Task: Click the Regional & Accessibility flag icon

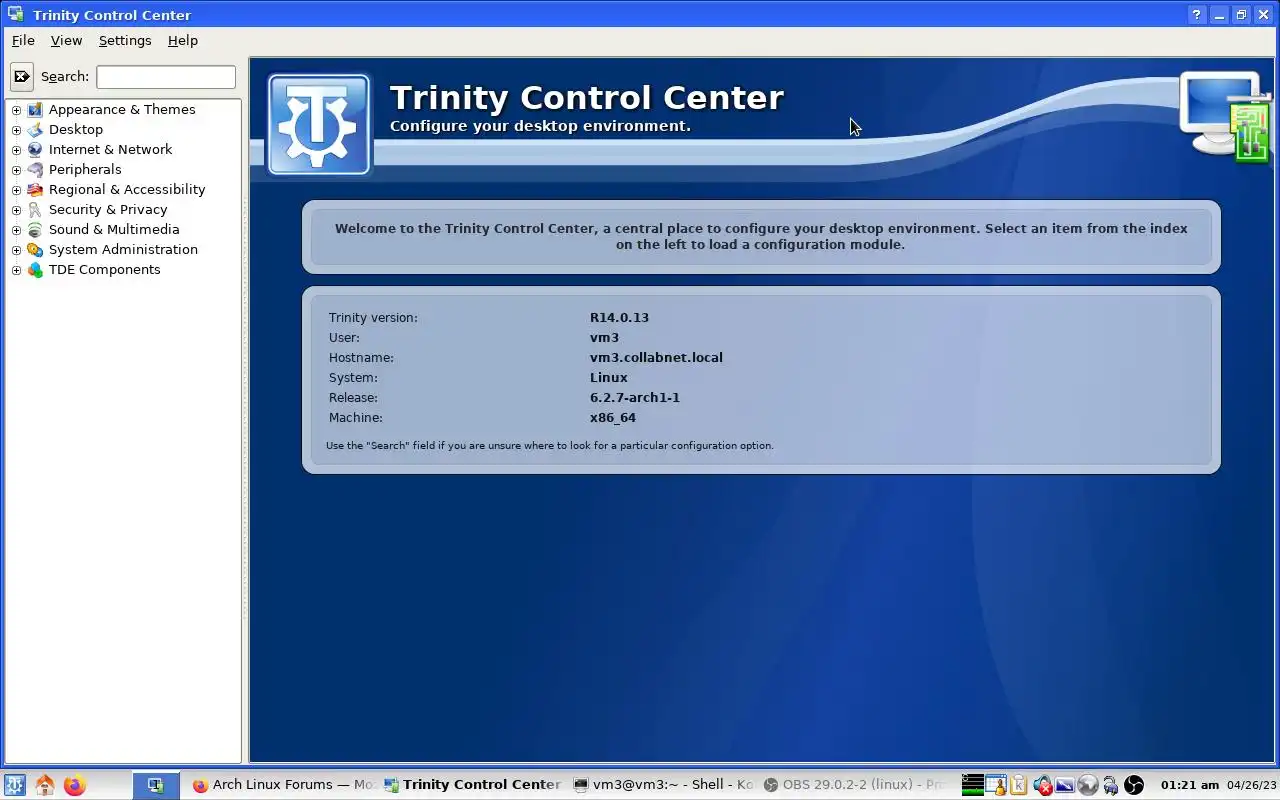Action: click(35, 189)
